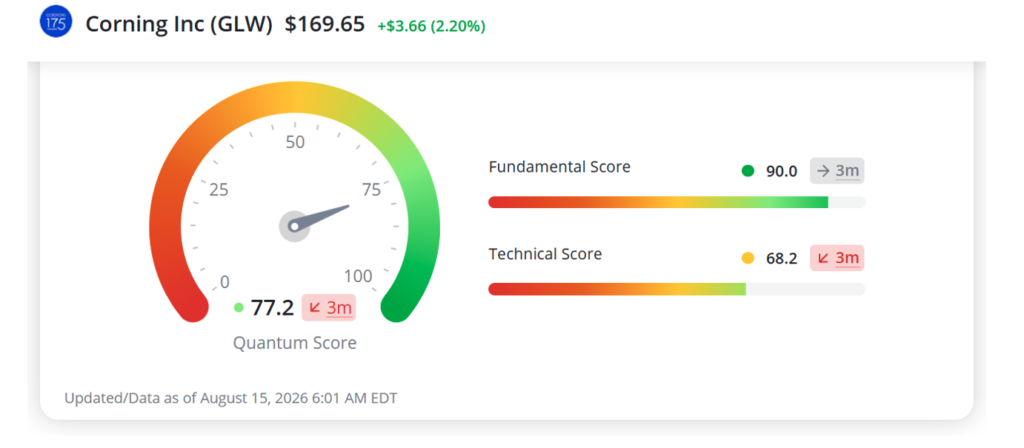
Task: Click the Technical Score label
Action: pyautogui.click(x=545, y=254)
